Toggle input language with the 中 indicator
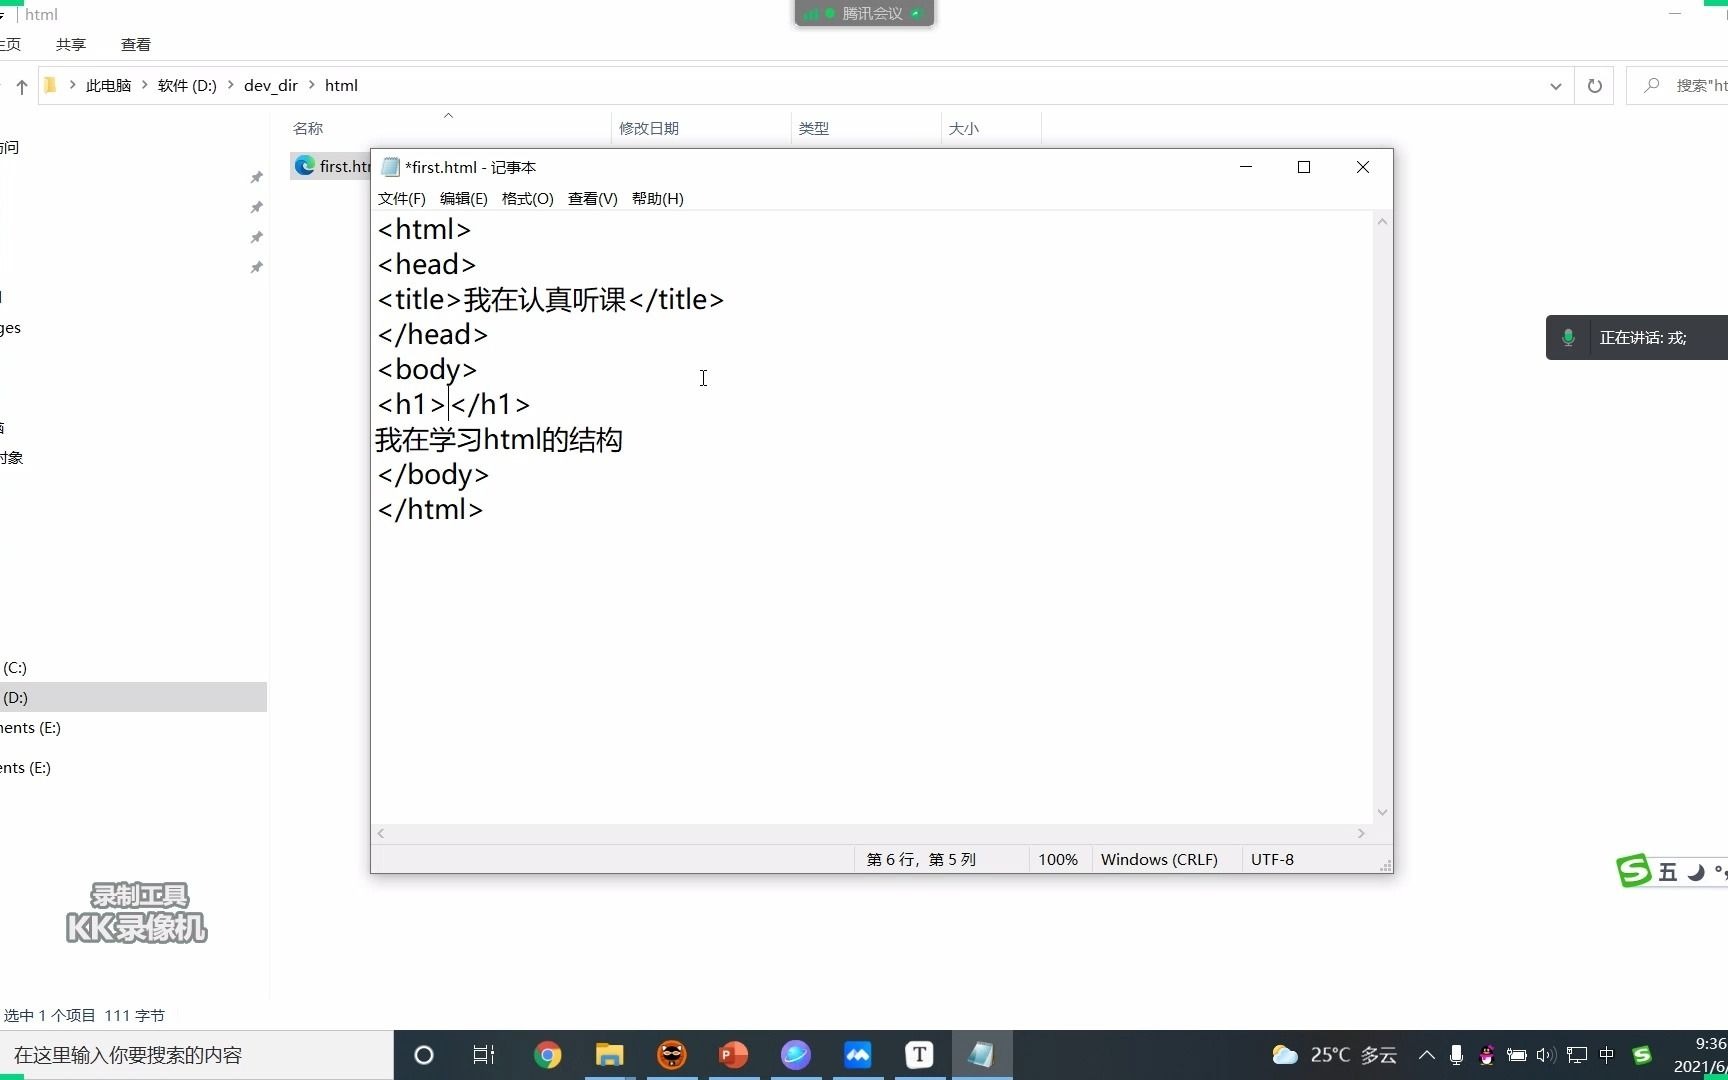The width and height of the screenshot is (1728, 1080). point(1607,1054)
